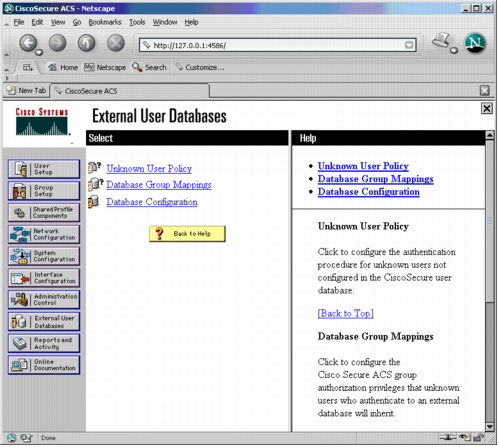This screenshot has width=499, height=447.
Task: Select the CiscoSecure ACS tab
Action: 130,91
